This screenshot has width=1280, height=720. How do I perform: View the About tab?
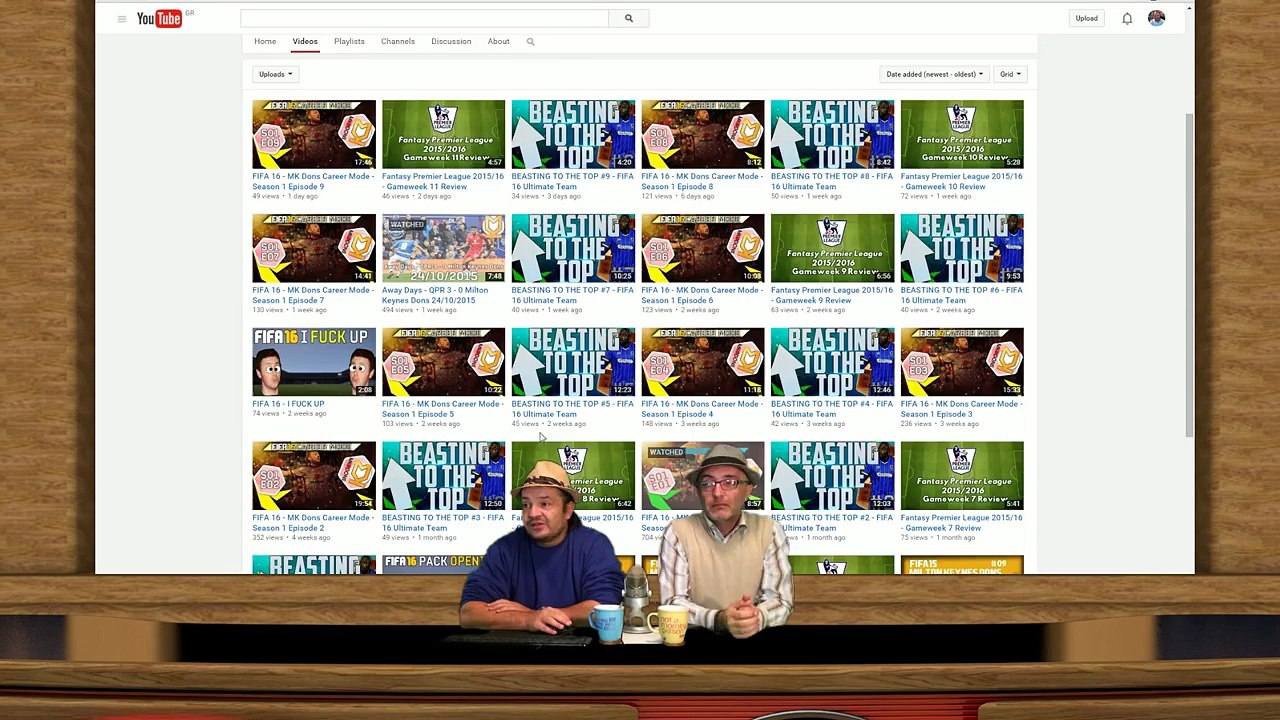pos(498,42)
